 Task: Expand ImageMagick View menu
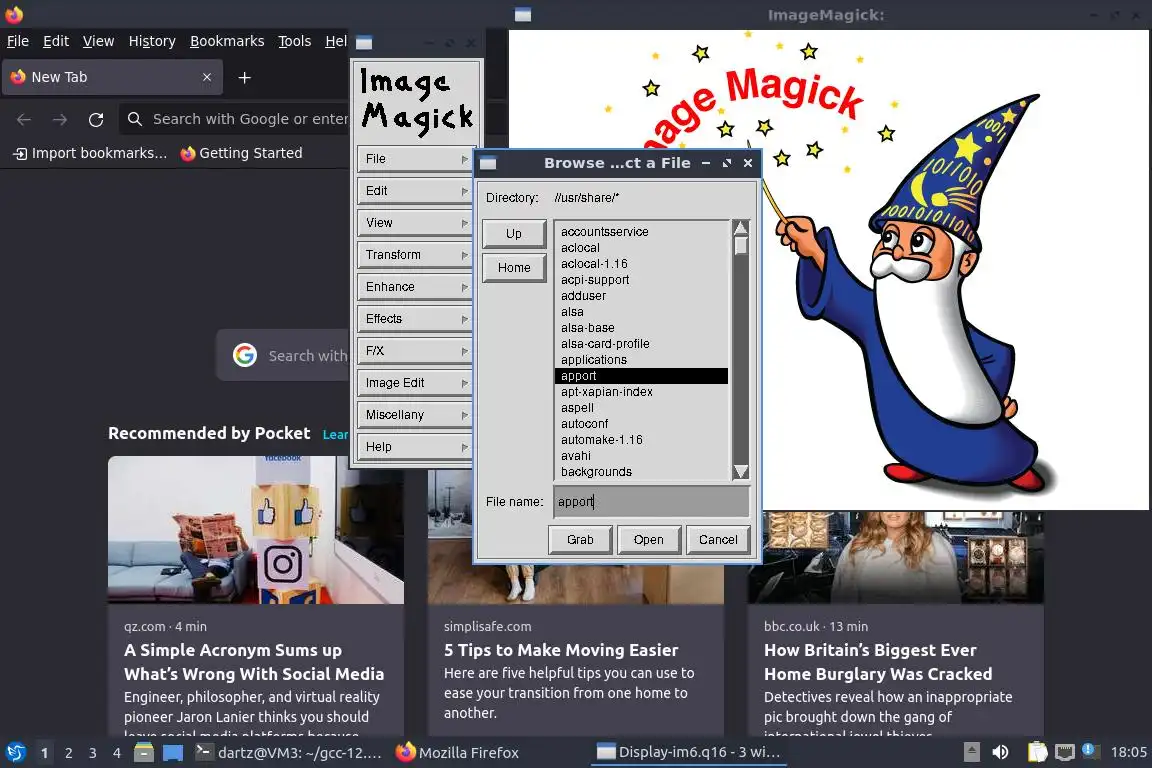415,223
